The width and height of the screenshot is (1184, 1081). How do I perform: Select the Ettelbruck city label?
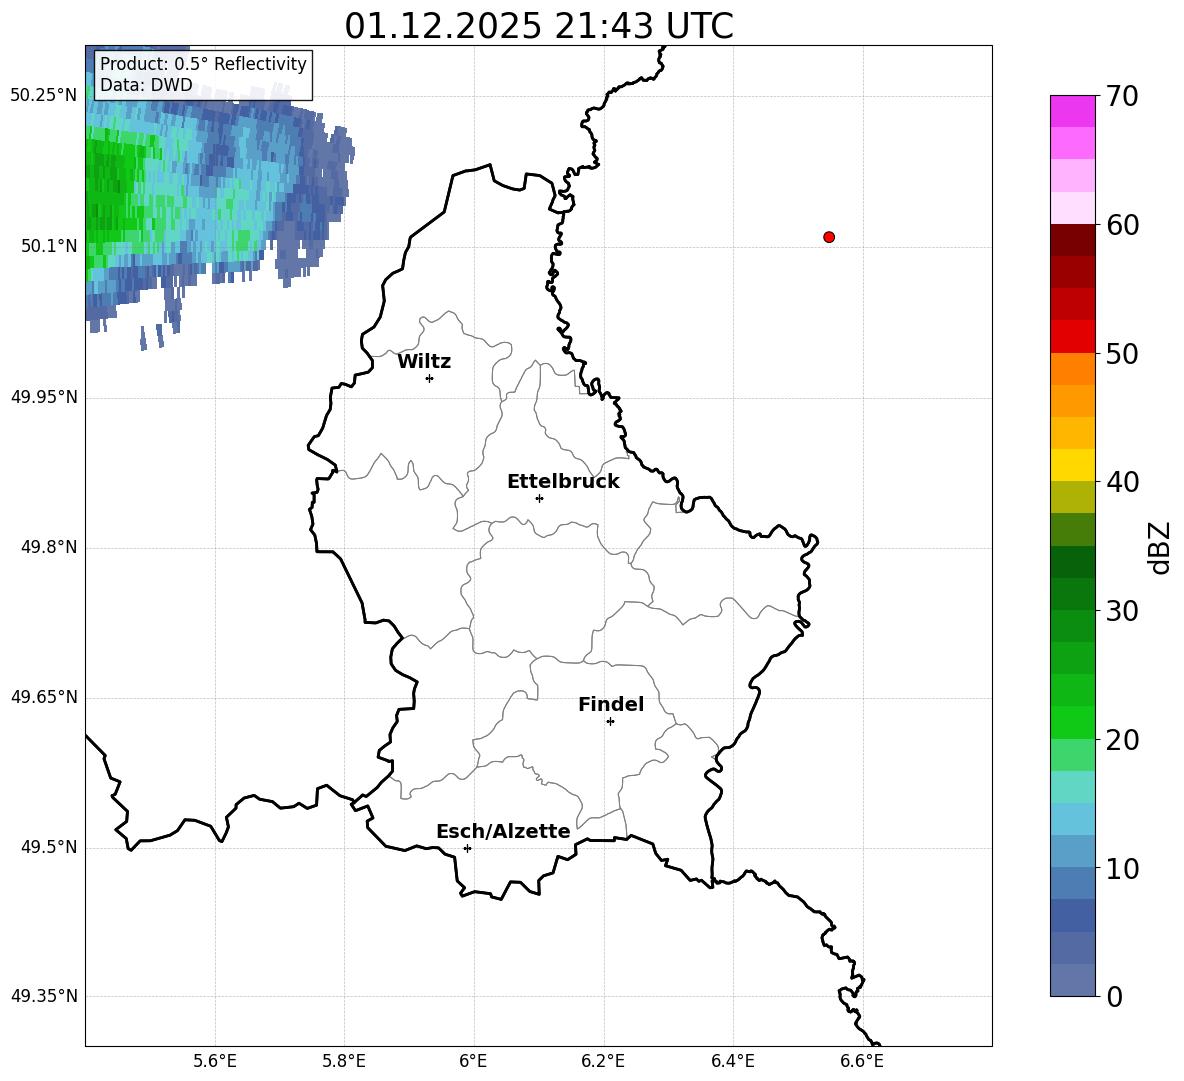pyautogui.click(x=563, y=482)
